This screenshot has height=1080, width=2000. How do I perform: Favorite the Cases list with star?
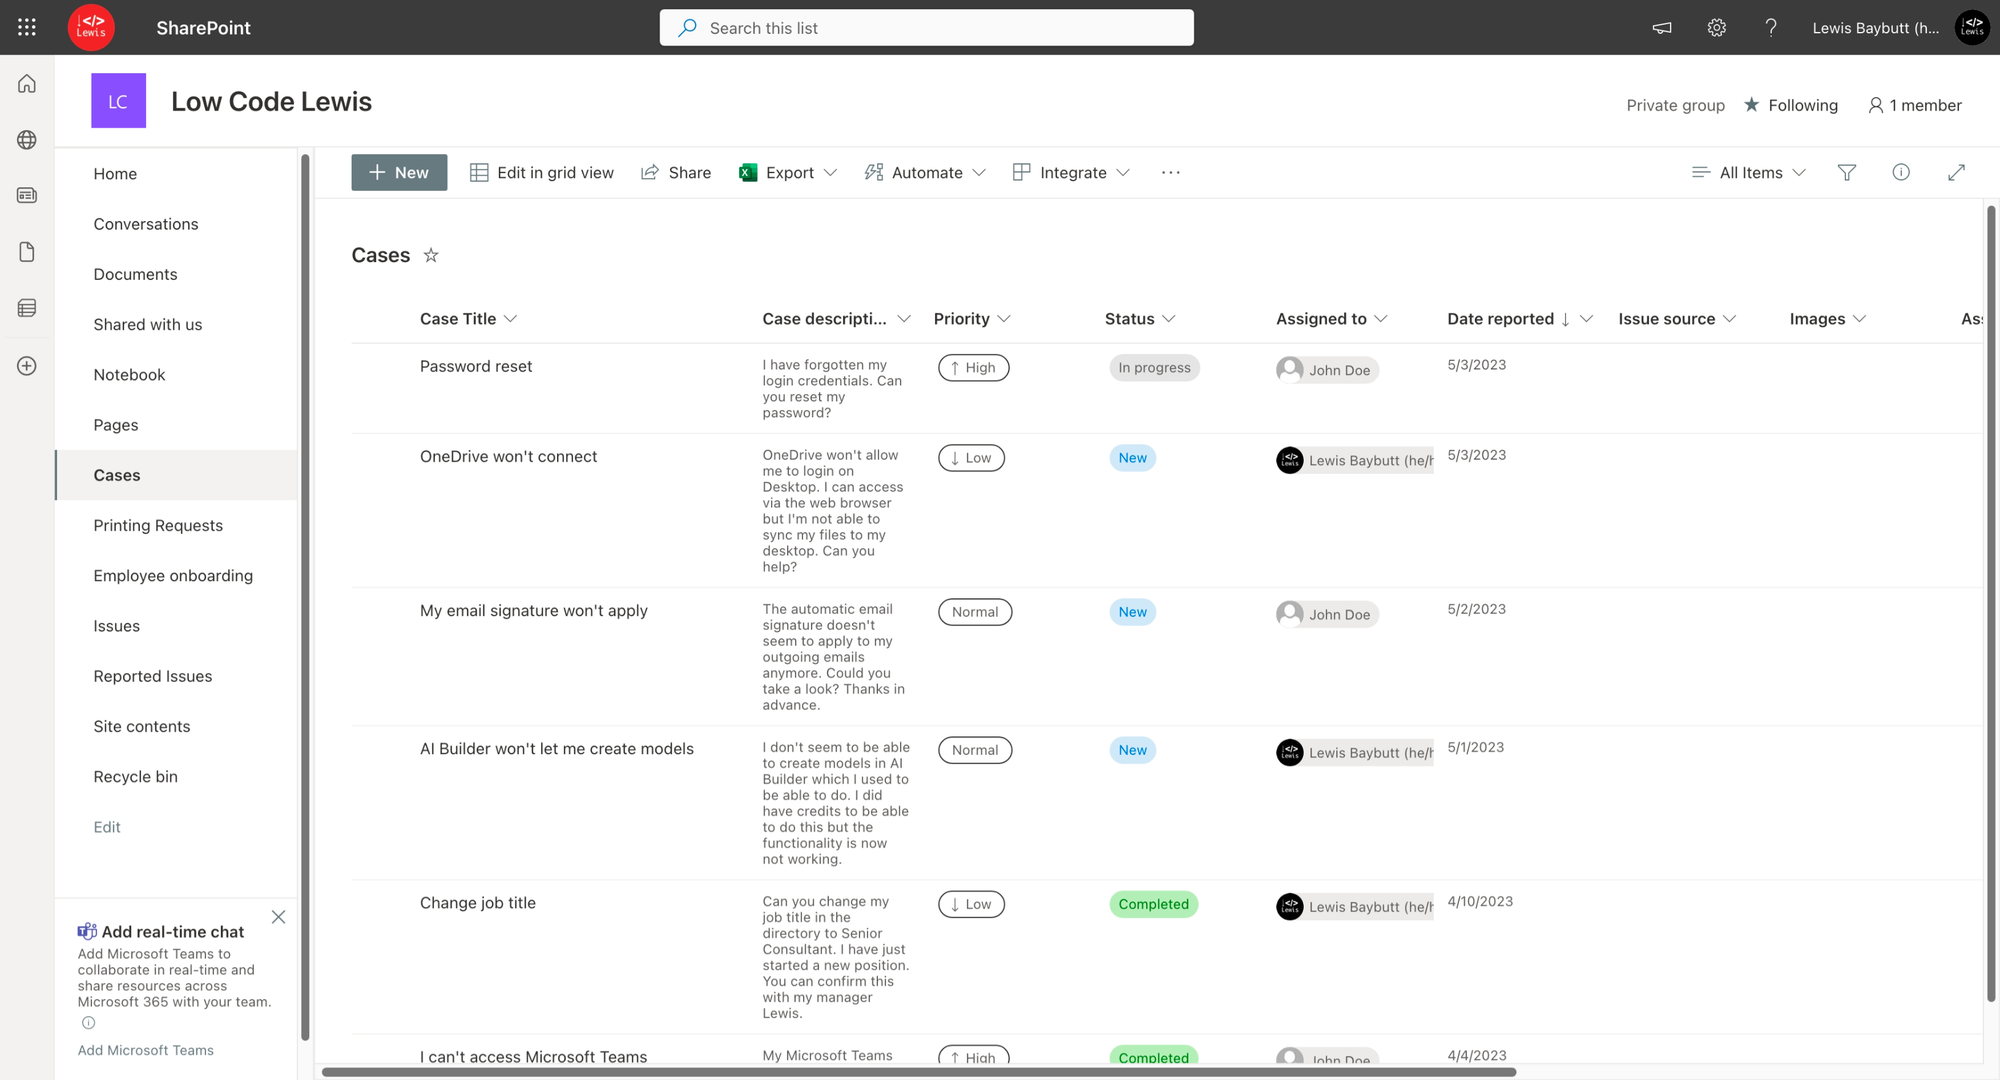click(x=431, y=255)
